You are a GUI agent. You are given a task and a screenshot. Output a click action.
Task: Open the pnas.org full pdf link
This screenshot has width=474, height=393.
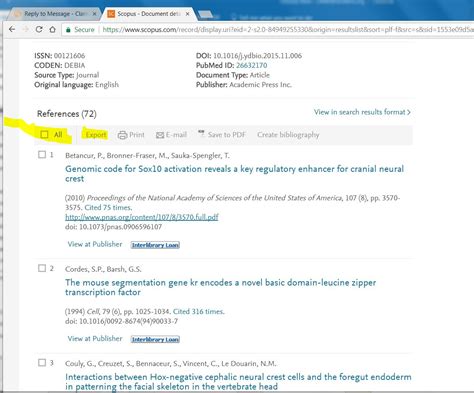click(142, 217)
